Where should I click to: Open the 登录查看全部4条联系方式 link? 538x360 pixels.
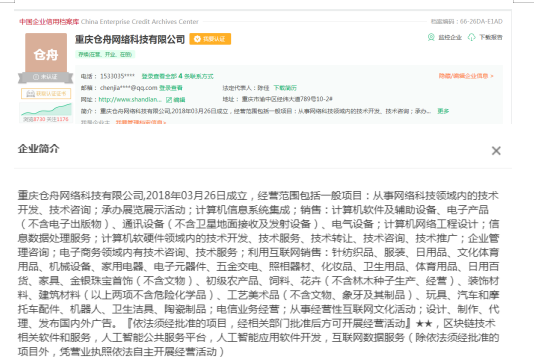tap(177, 76)
